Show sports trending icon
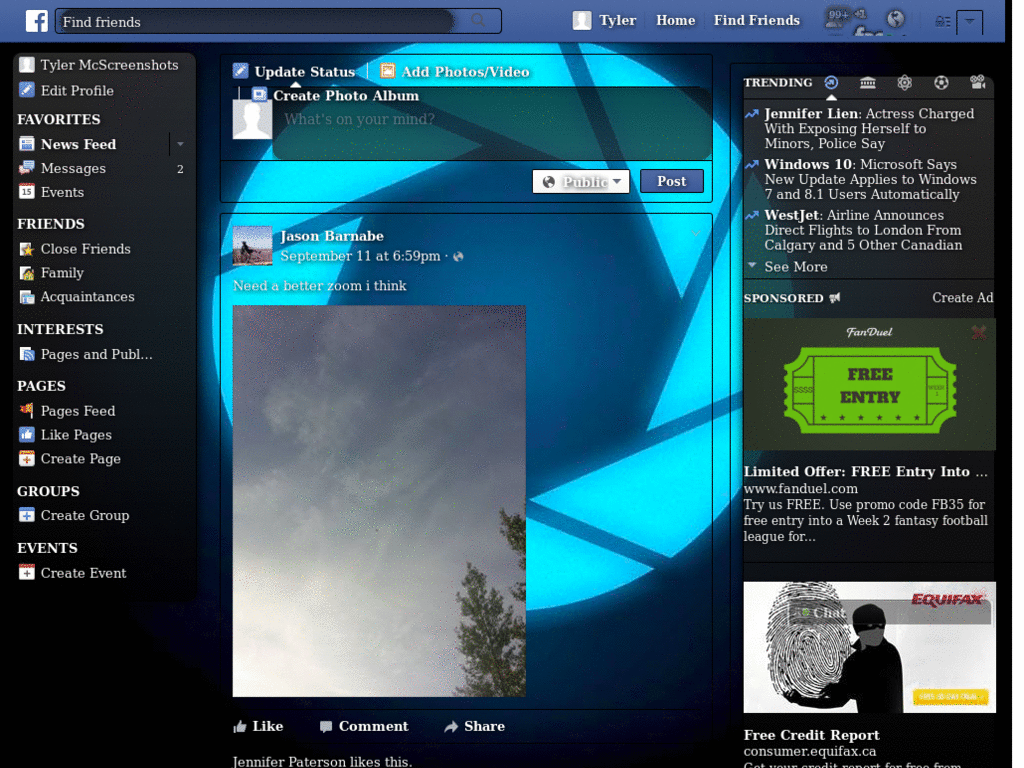The width and height of the screenshot is (1024, 768). point(940,82)
